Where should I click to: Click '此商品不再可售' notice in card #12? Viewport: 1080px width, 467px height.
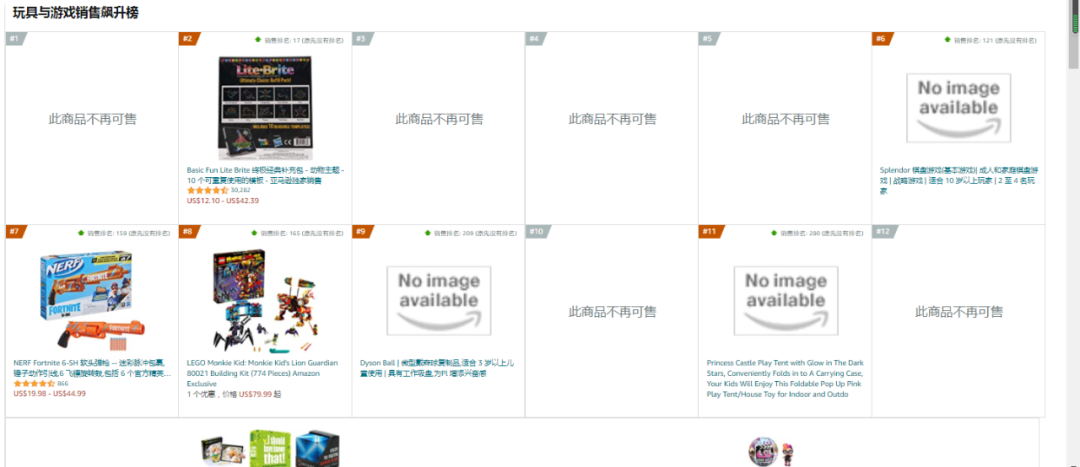pyautogui.click(x=959, y=311)
